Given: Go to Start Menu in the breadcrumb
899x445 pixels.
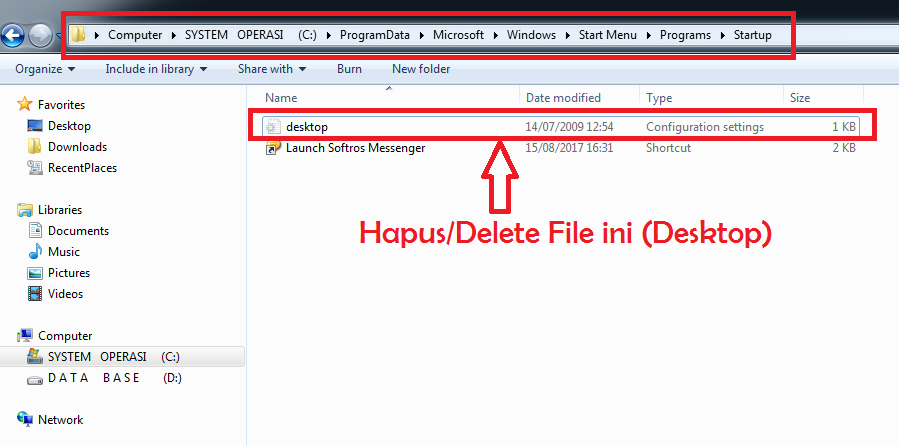Looking at the screenshot, I should tap(608, 35).
